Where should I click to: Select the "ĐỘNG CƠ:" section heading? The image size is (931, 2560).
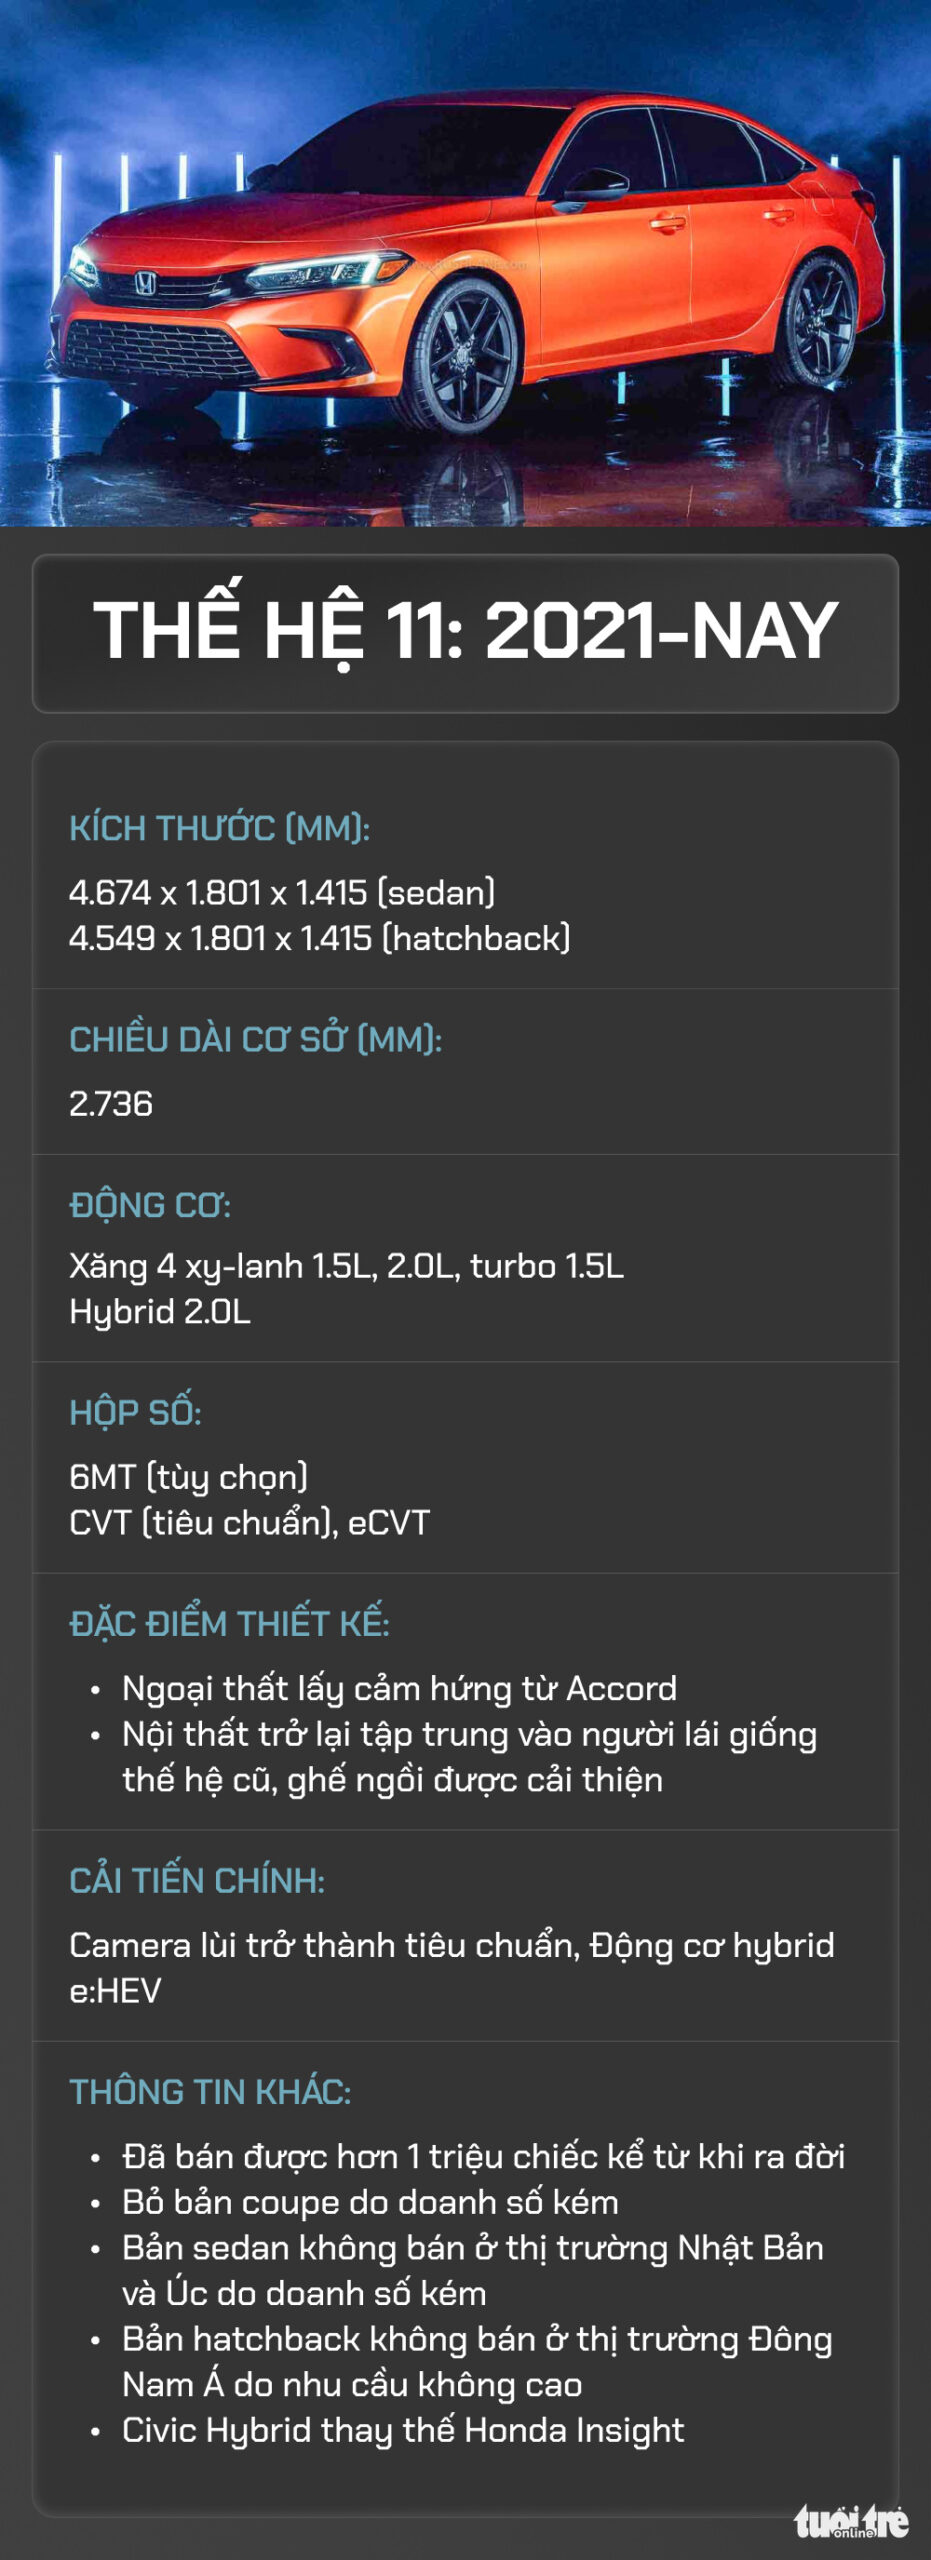coord(150,1205)
